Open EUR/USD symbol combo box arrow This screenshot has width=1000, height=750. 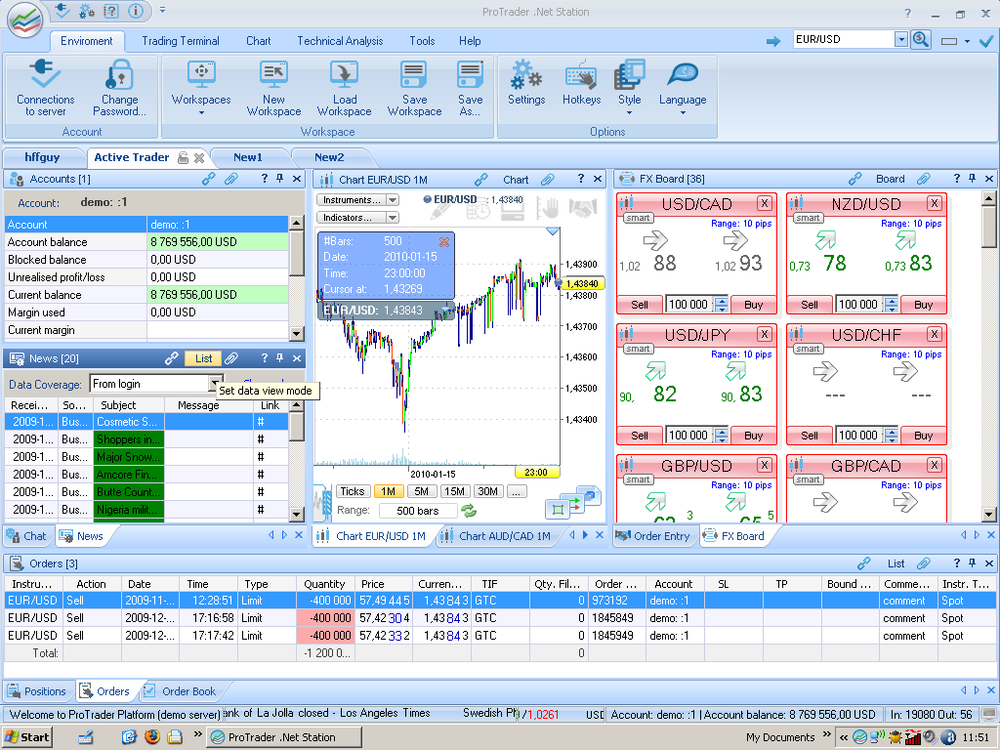pyautogui.click(x=901, y=40)
